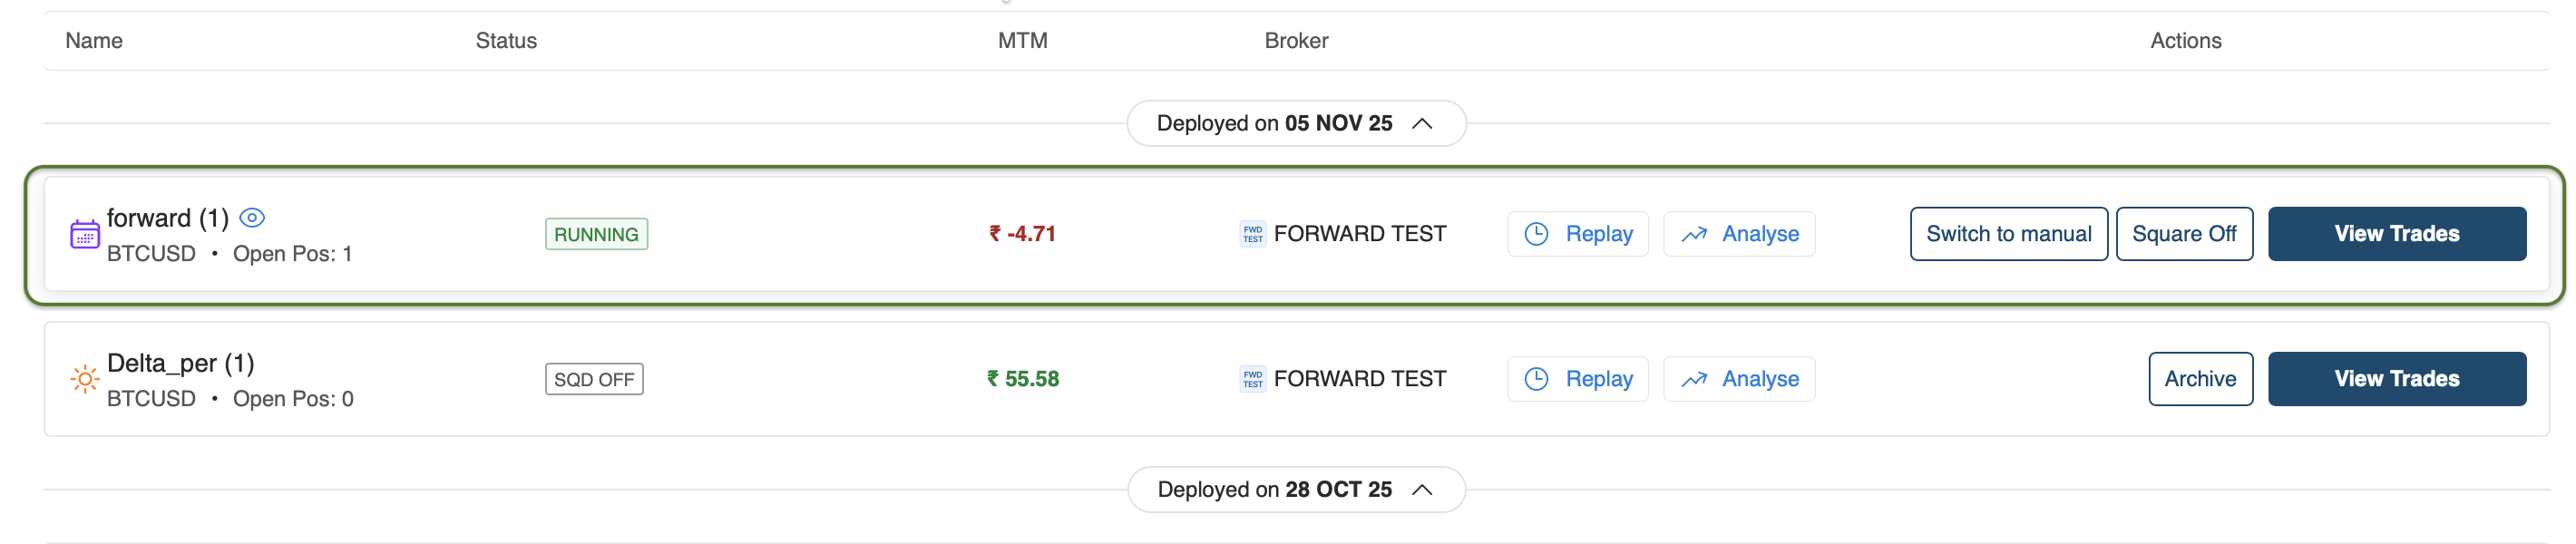Click the orange sun icon beside Delta_per (1)
This screenshot has width=2576, height=544.
pyautogui.click(x=84, y=378)
